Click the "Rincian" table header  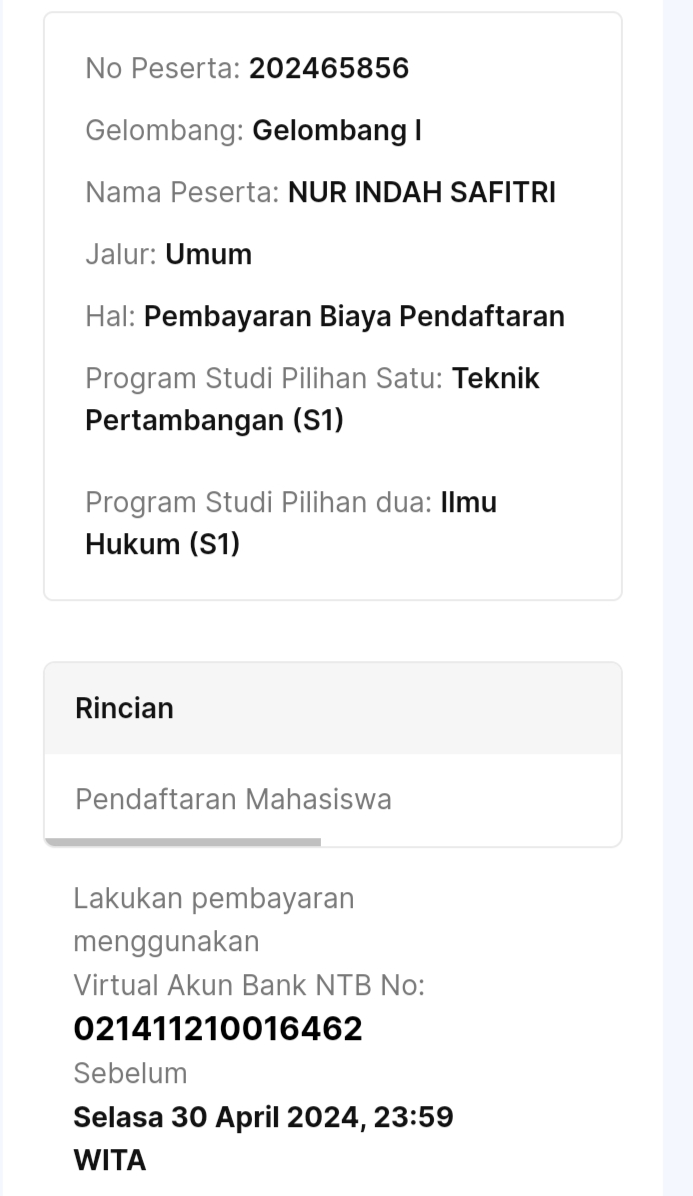click(124, 708)
